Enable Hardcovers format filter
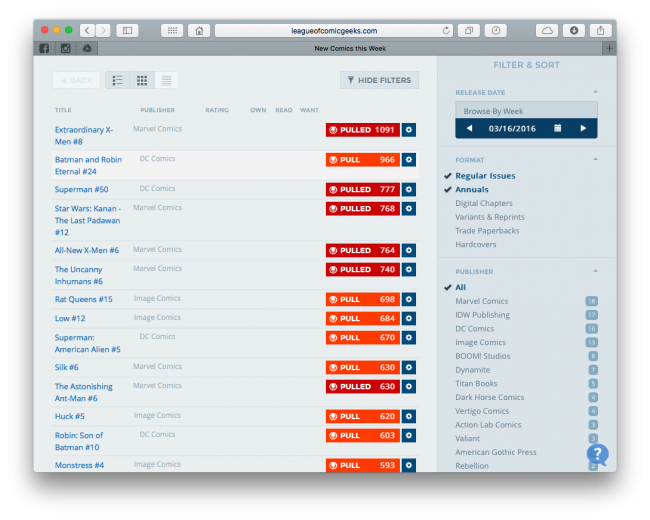The image size is (650, 520). [475, 244]
